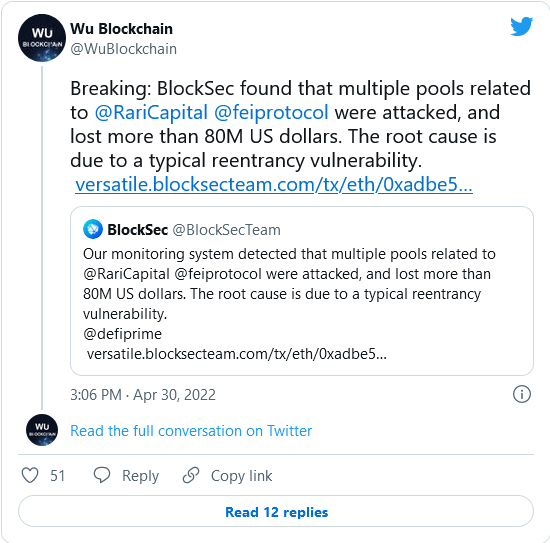Click the @WuBlockchain handle
The height and width of the screenshot is (543, 550).
point(123,49)
